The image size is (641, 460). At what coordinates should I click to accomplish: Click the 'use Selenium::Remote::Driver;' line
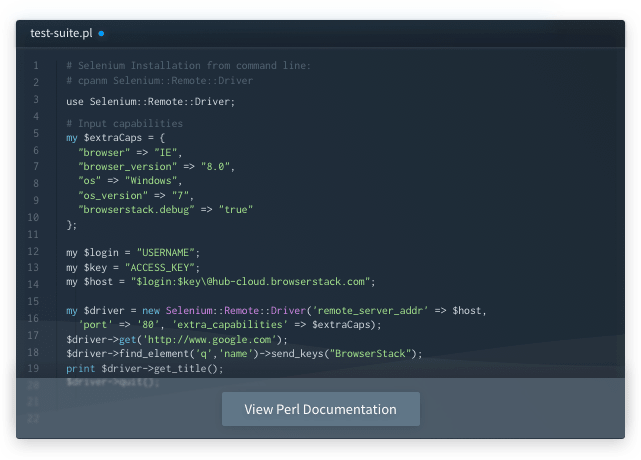coord(150,101)
